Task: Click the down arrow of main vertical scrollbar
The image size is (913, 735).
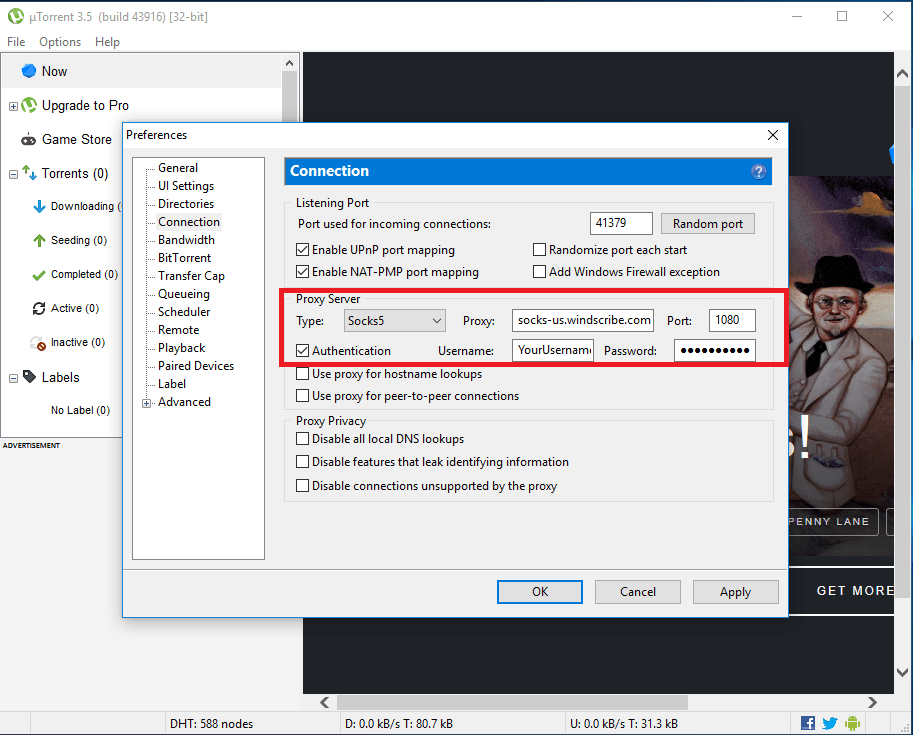Action: click(903, 672)
